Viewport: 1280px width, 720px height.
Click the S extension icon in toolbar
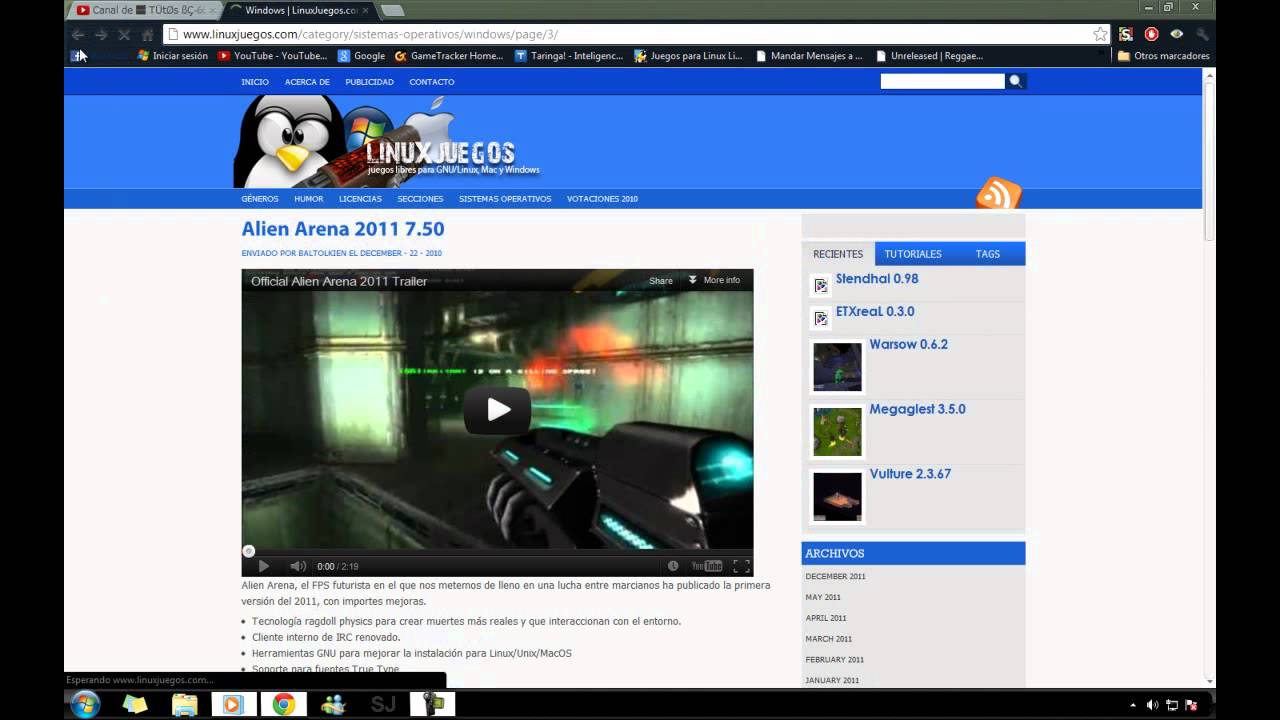click(x=1126, y=34)
